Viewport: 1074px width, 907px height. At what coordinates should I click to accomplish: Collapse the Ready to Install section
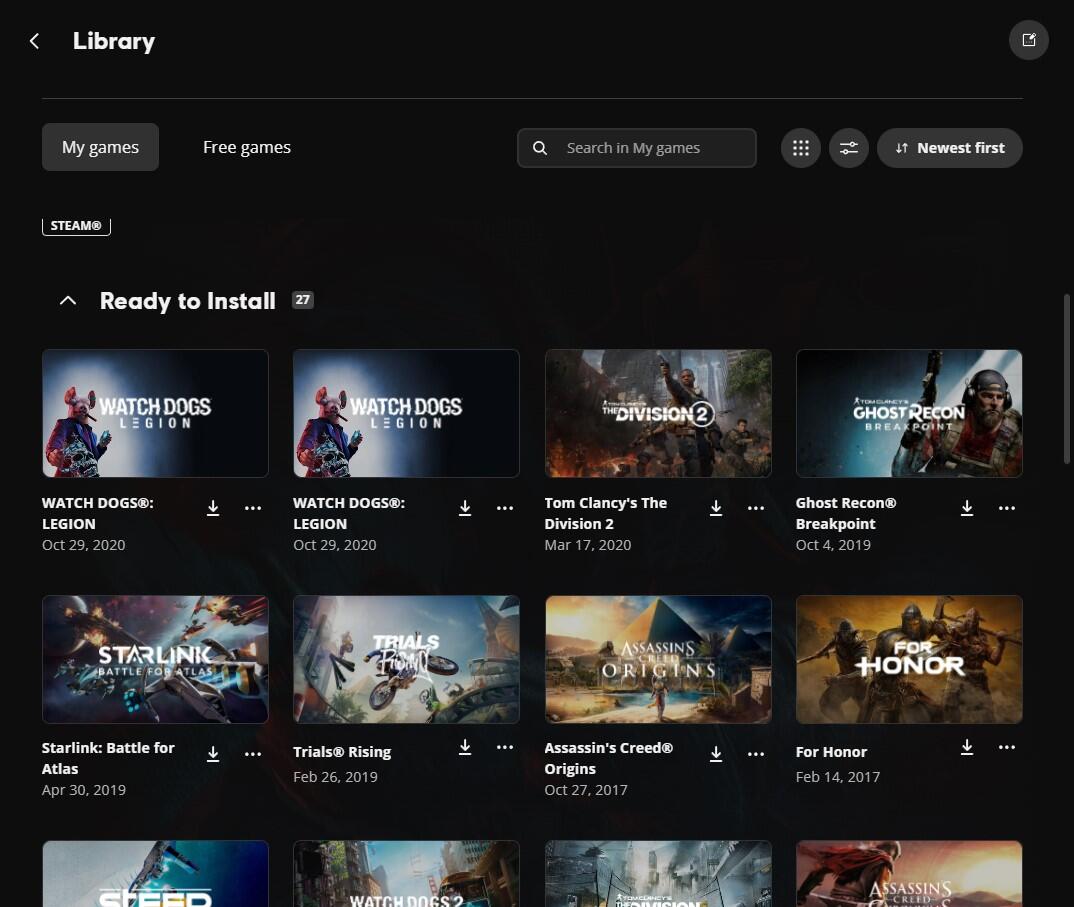(68, 301)
